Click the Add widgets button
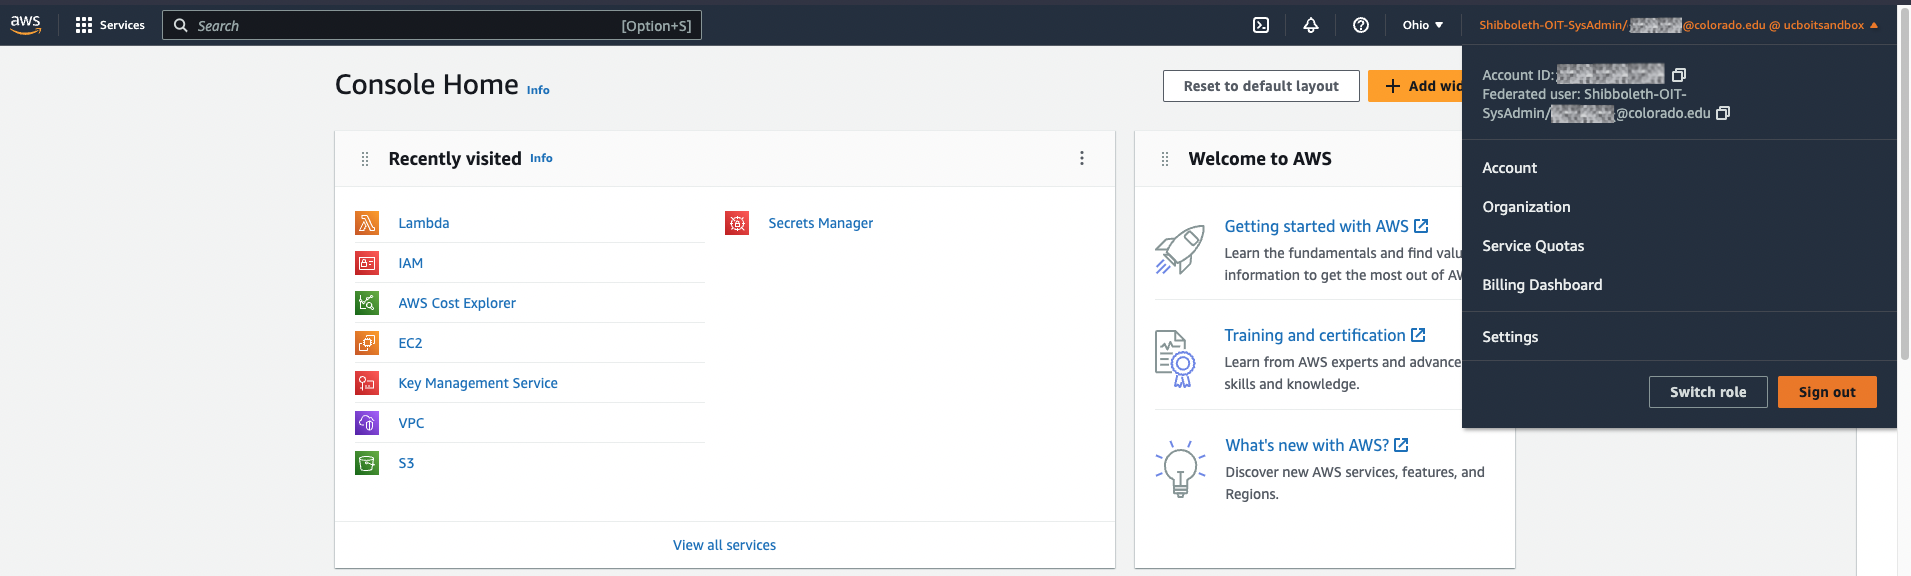 coord(1415,86)
